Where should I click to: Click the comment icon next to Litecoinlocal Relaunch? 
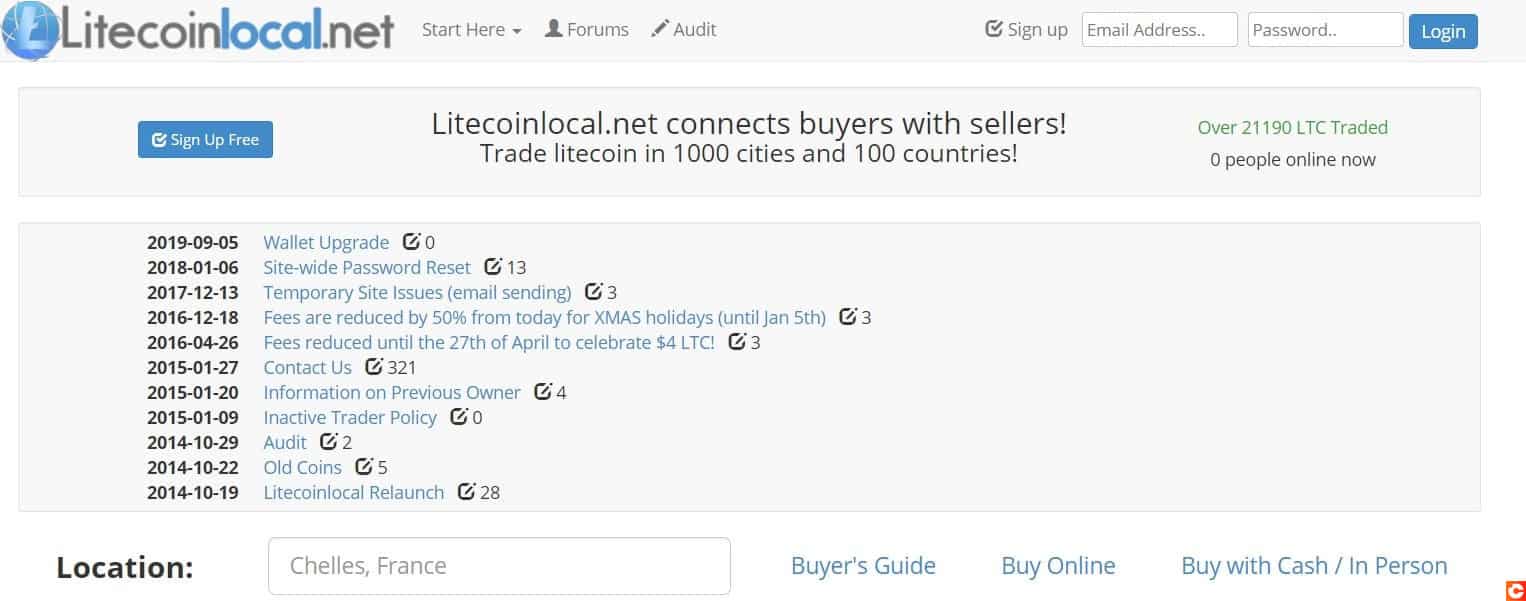tap(466, 491)
